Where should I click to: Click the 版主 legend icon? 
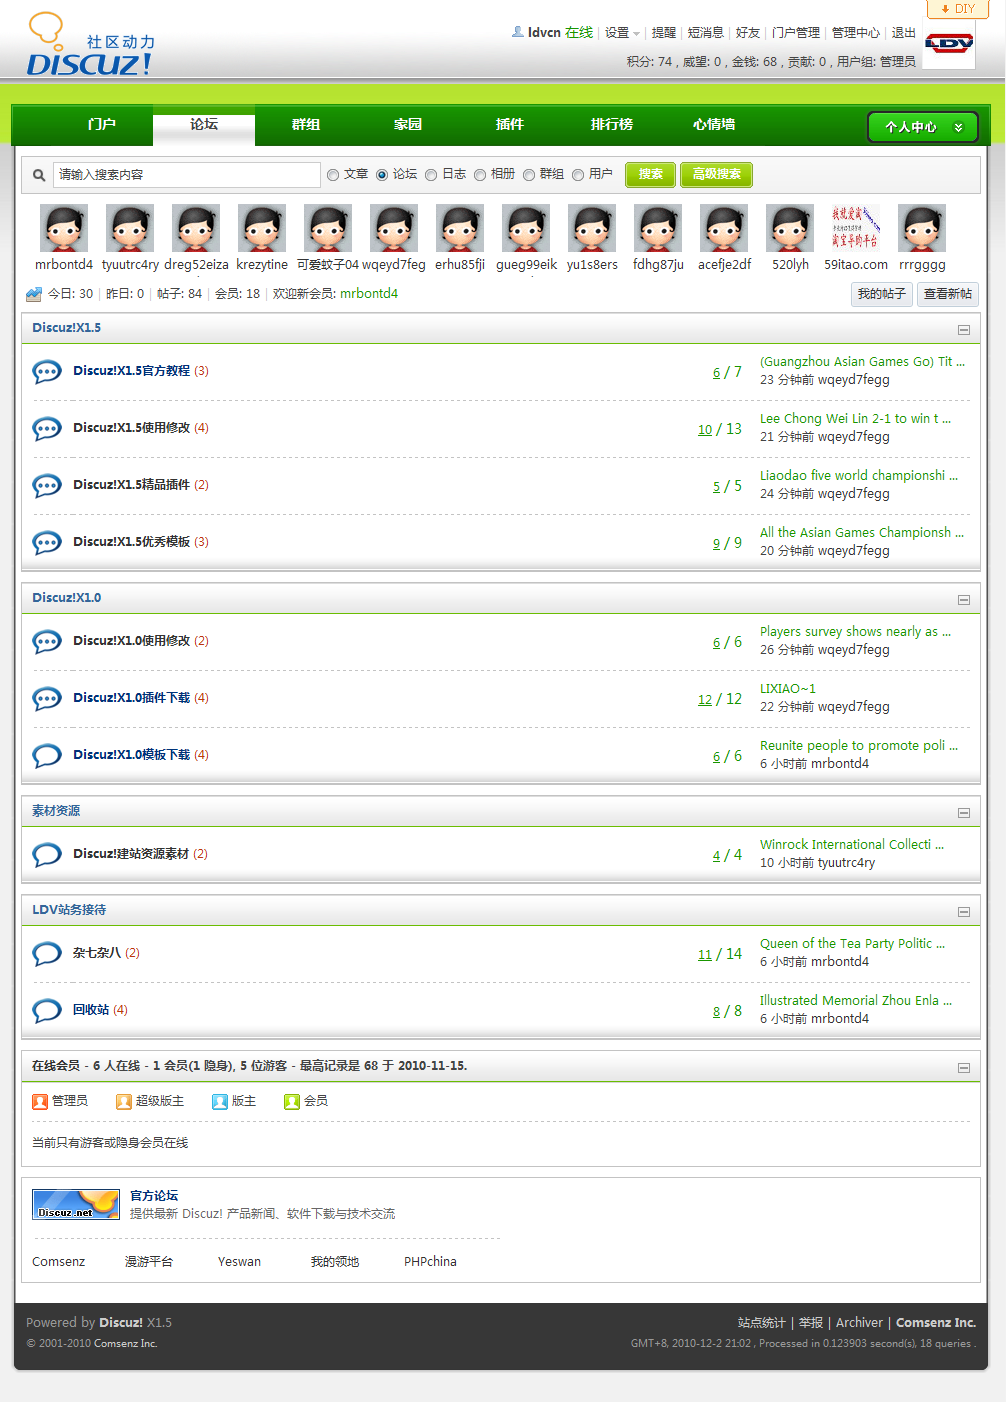click(x=220, y=1102)
